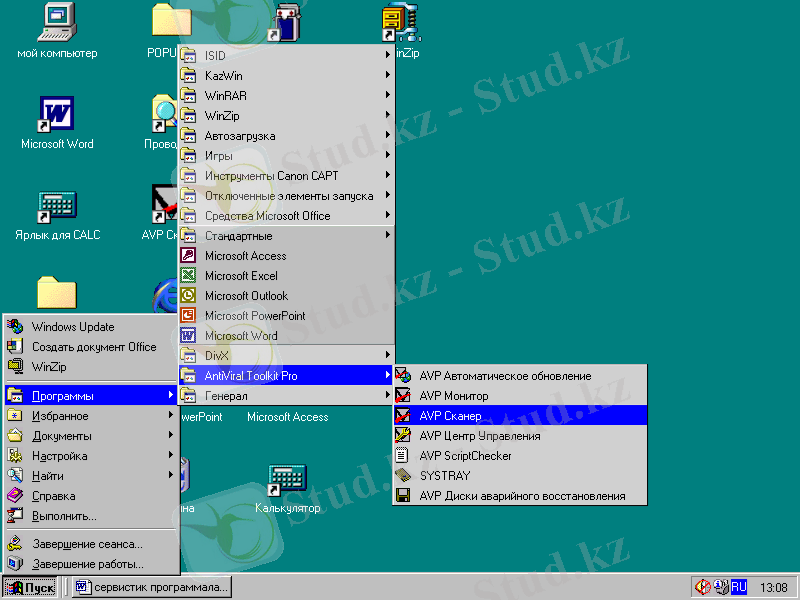Click the AVP Автоматическое обновление icon

403,376
